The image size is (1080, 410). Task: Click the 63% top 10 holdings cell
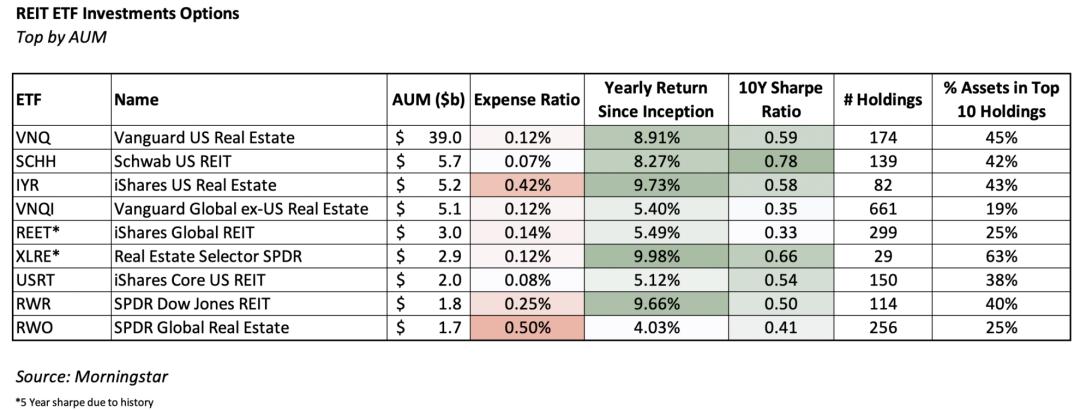[1000, 256]
